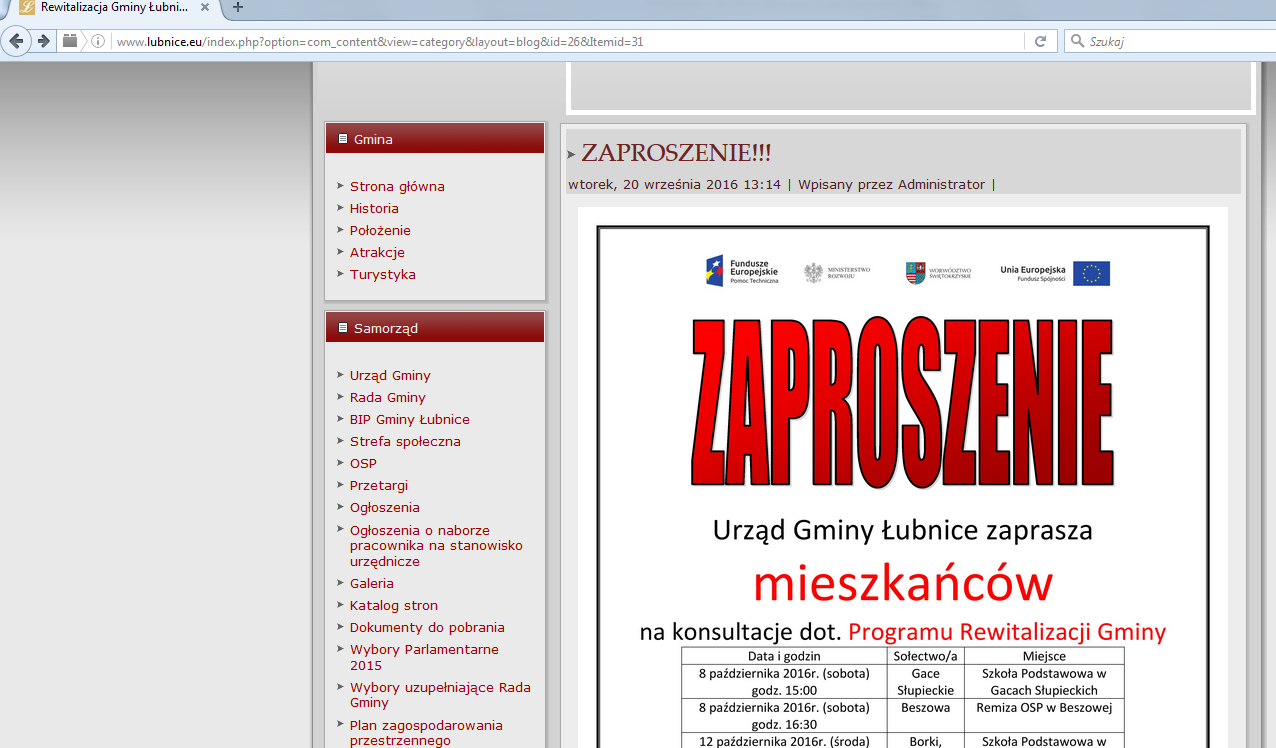Click the 'Sołectwo/a' column header
The height and width of the screenshot is (748, 1276).
tap(926, 656)
